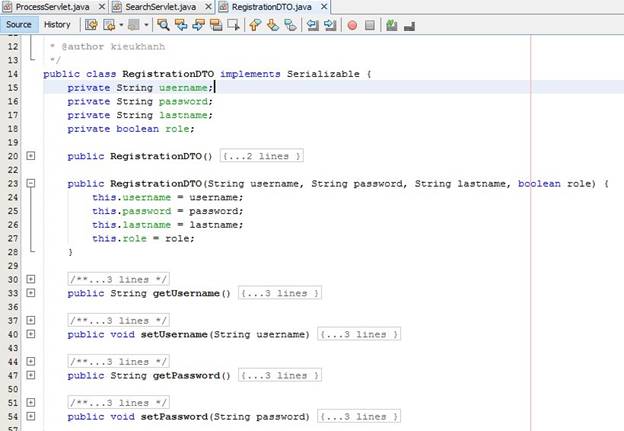Viewport: 624px width, 431px height.
Task: Go to the next bookmark
Action: [x=273, y=25]
